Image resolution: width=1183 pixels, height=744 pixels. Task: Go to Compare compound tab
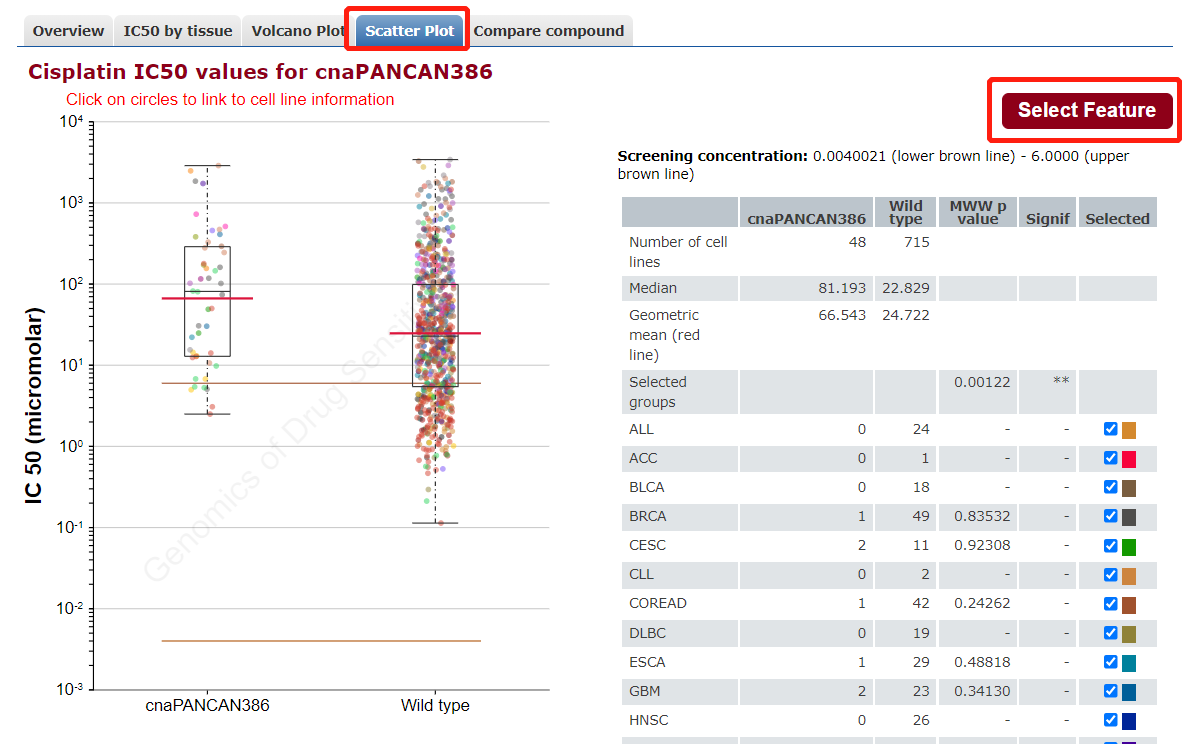[549, 31]
